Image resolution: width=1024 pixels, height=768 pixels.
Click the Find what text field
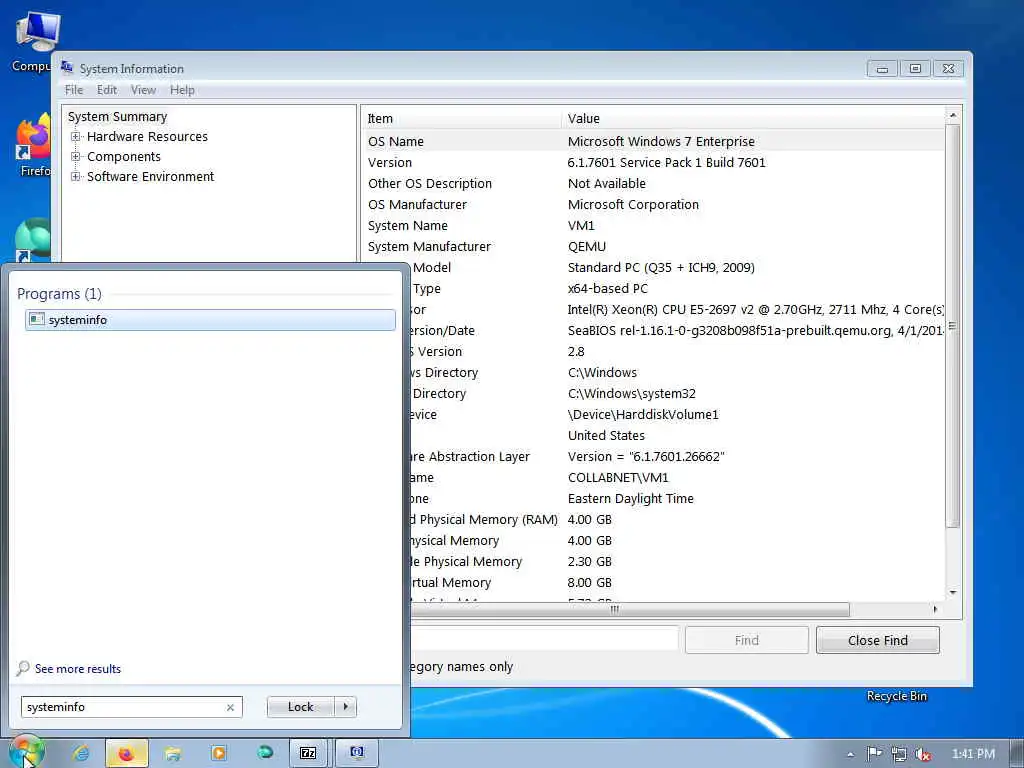[x=545, y=639]
